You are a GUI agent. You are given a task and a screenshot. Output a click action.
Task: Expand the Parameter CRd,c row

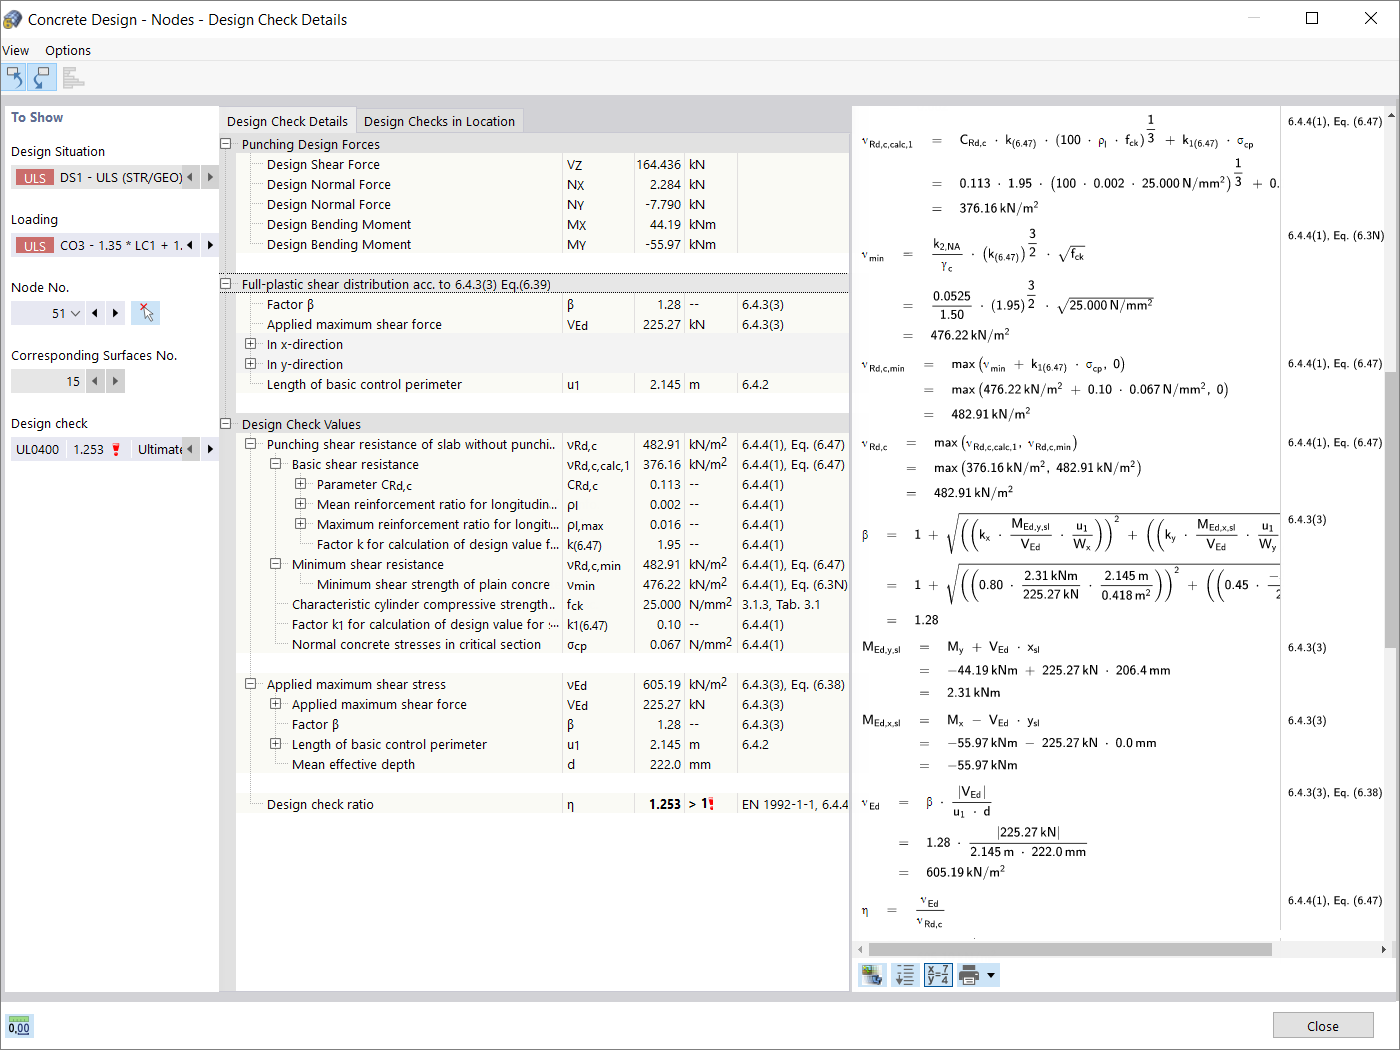(x=301, y=484)
